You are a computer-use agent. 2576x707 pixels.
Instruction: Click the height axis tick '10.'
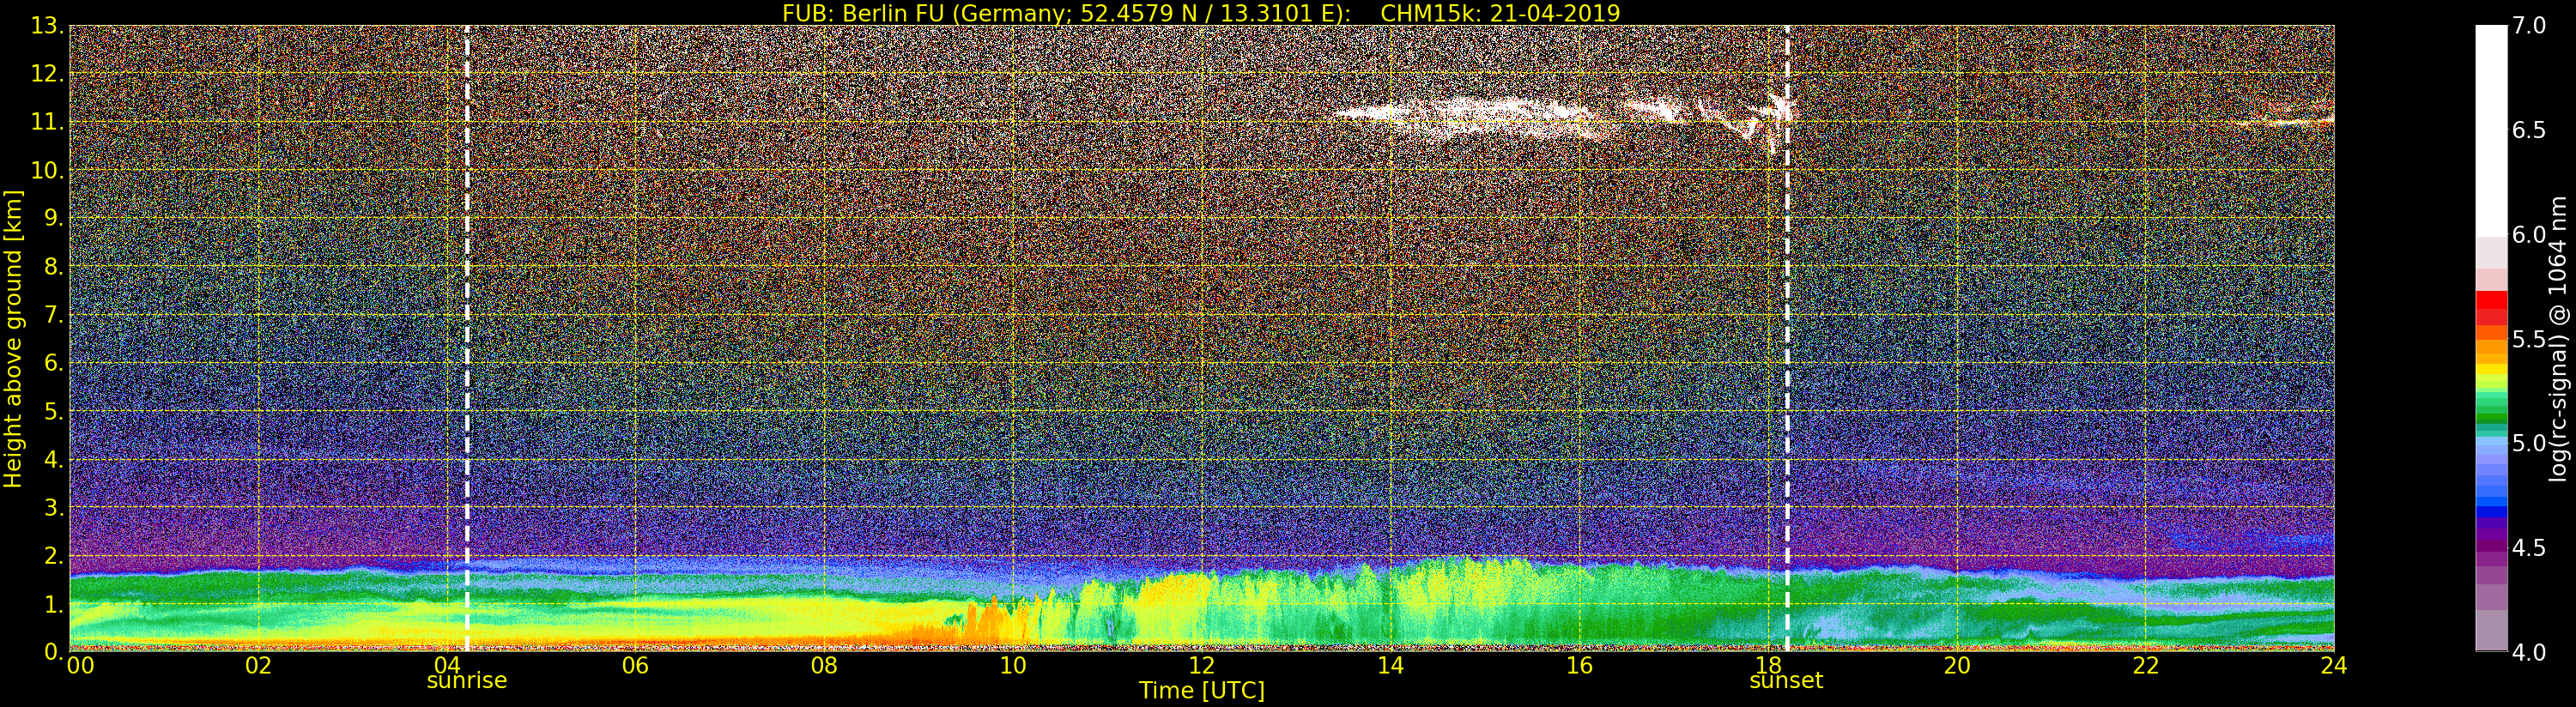click(47, 170)
